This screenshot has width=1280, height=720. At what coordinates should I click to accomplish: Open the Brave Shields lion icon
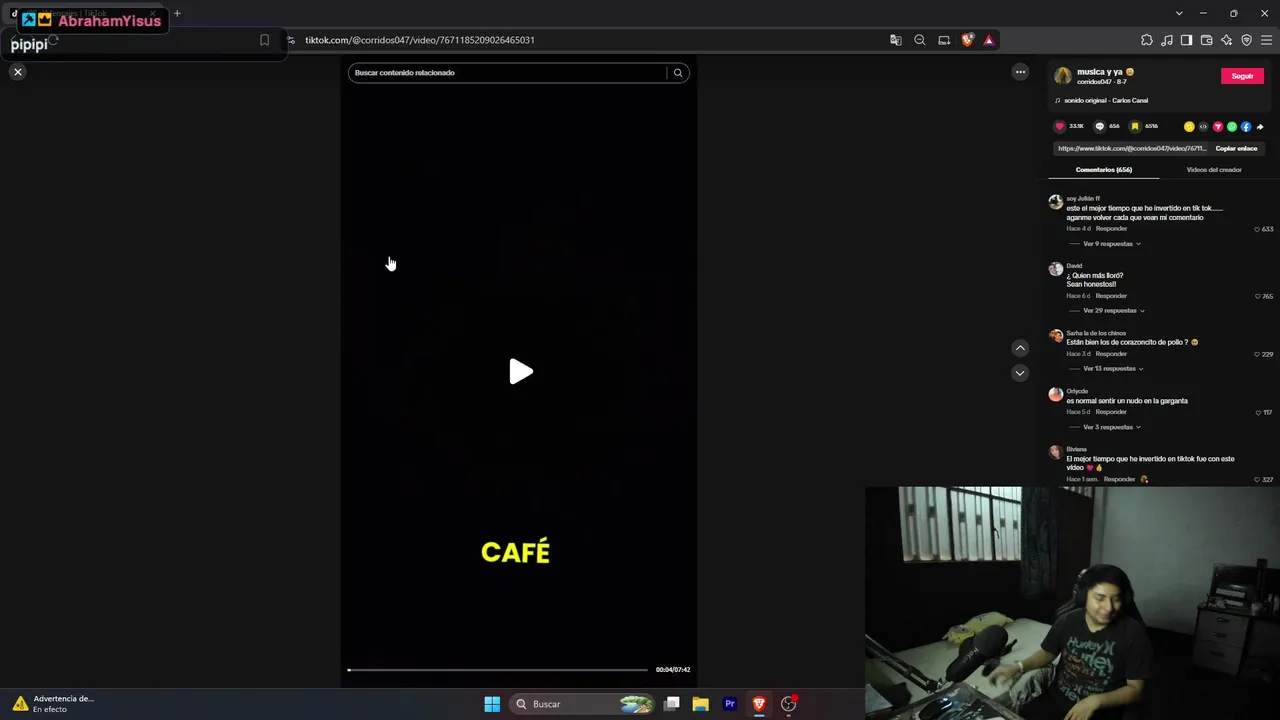pyautogui.click(x=967, y=40)
